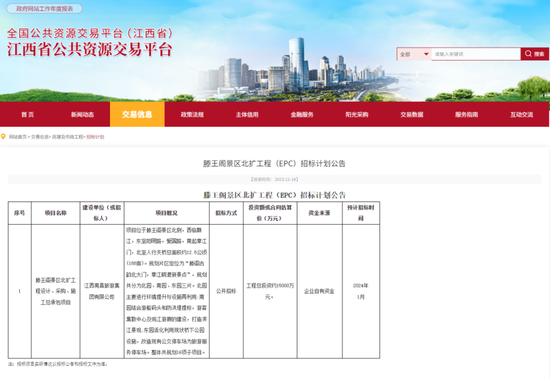The image size is (550, 379).
Task: Expand the 全部 search category dropdown
Action: [x=414, y=54]
